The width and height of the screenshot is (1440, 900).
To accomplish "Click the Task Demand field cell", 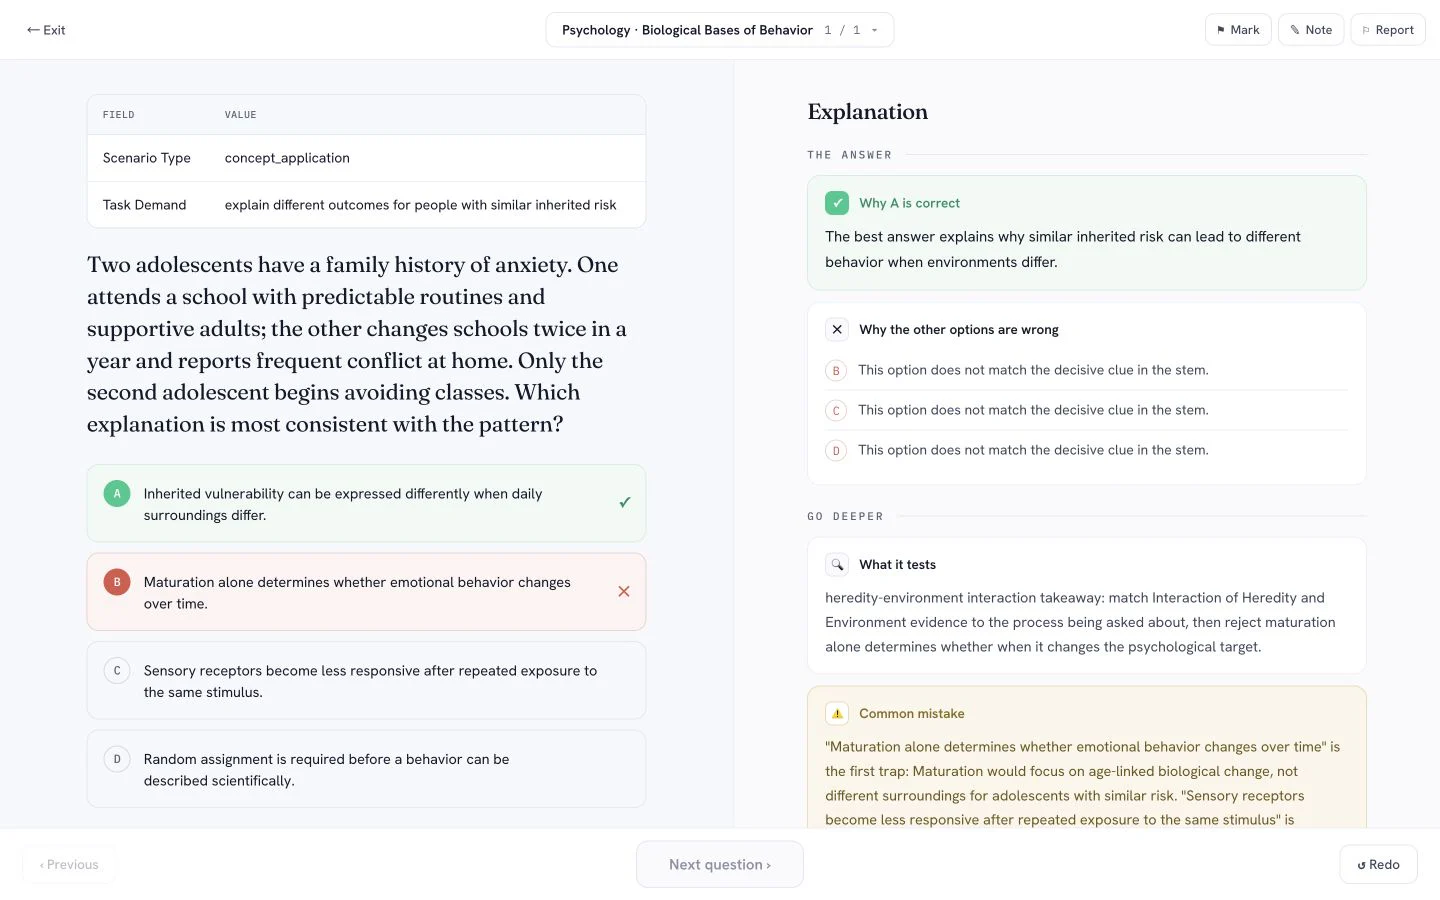I will [145, 205].
